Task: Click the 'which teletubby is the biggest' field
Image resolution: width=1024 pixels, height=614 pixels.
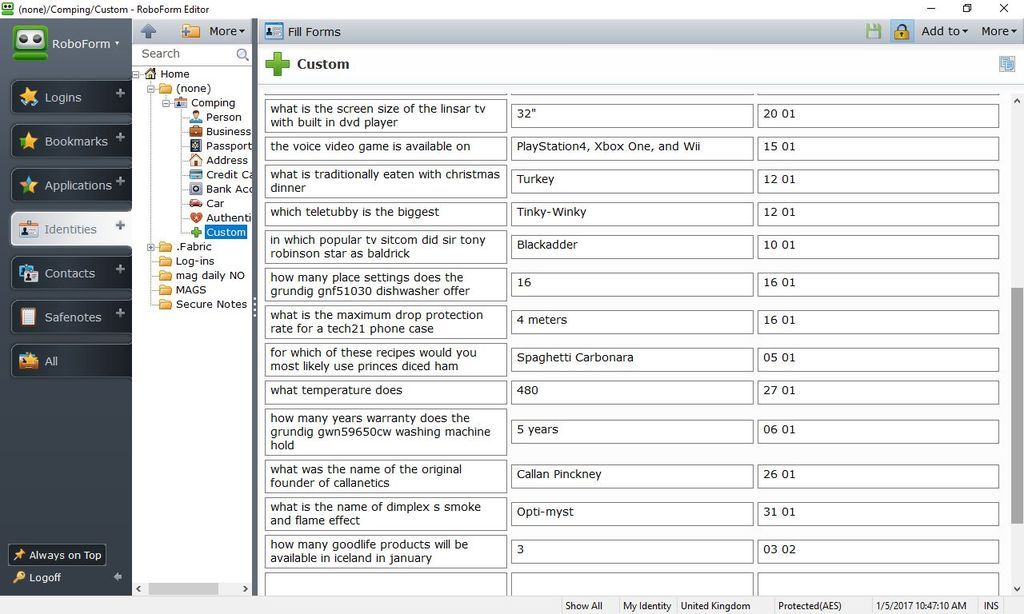Action: coord(385,214)
